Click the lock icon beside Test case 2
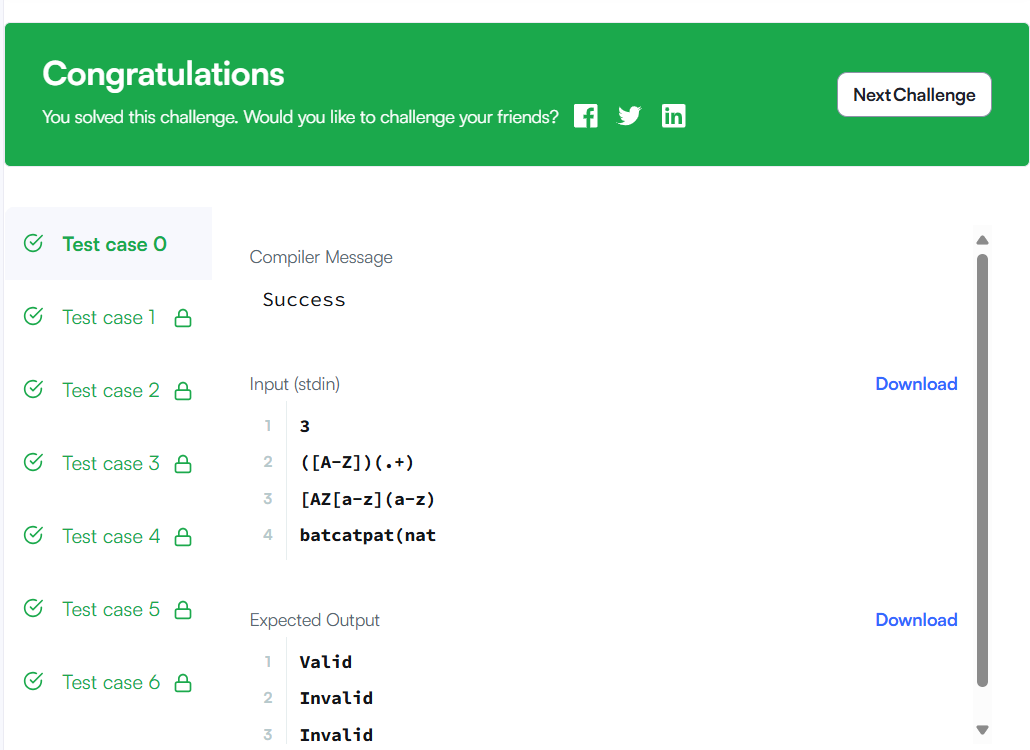The height and width of the screenshot is (750, 1030). pos(183,391)
